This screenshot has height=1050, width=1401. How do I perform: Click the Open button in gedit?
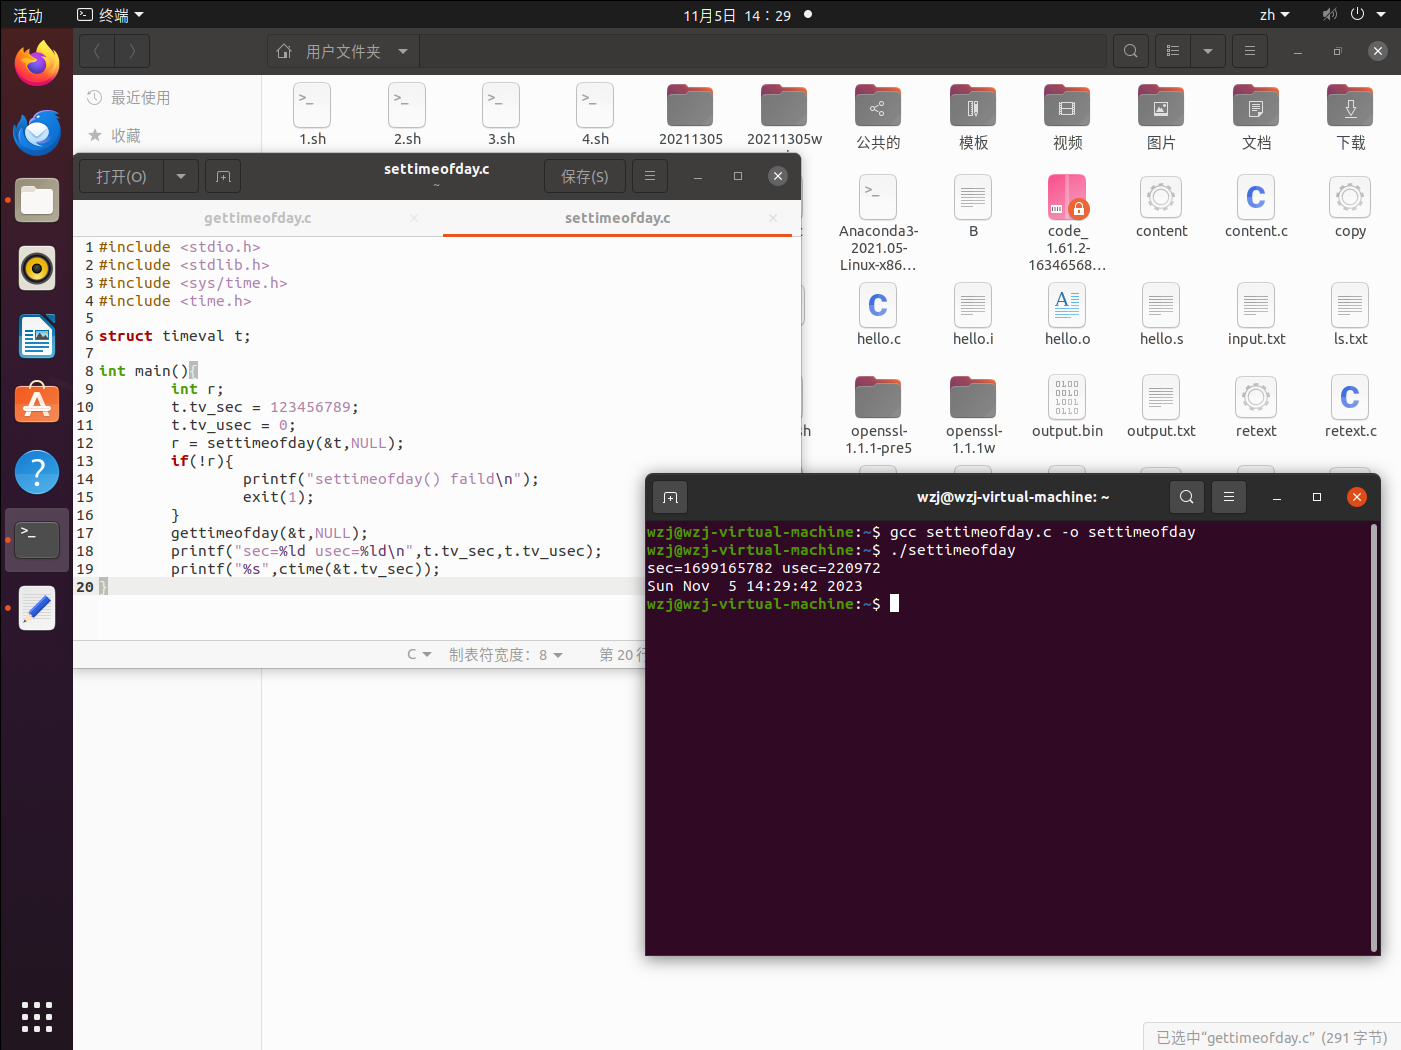click(x=121, y=177)
